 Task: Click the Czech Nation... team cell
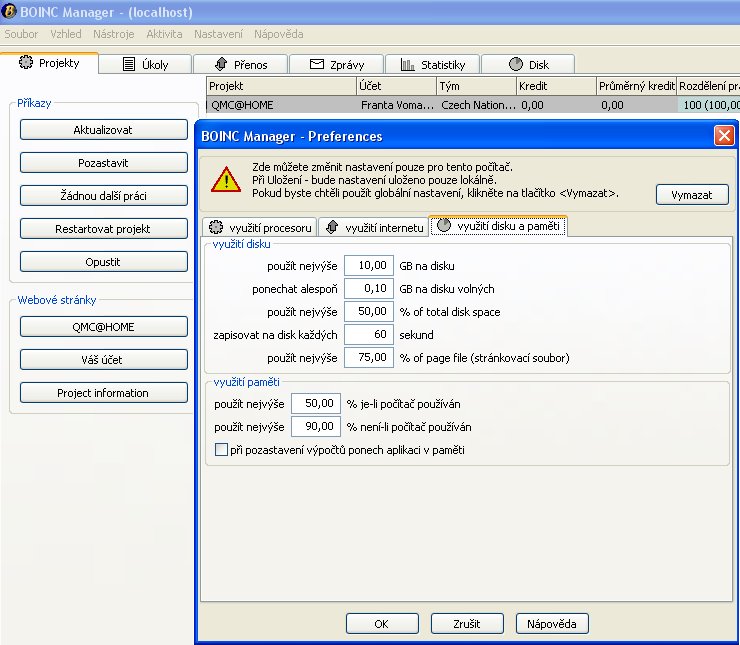[478, 105]
